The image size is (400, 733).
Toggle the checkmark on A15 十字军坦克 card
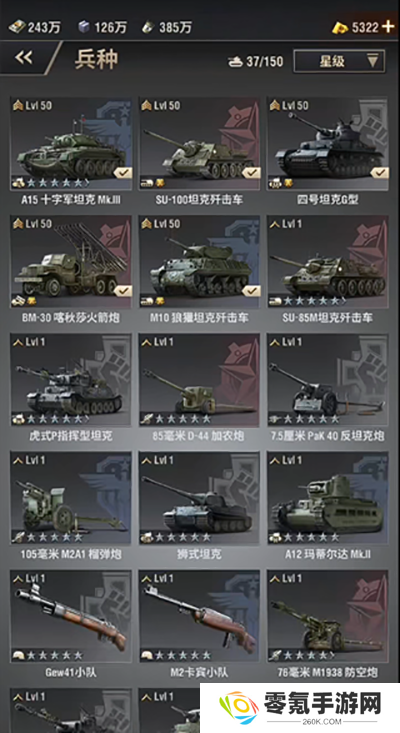point(122,172)
